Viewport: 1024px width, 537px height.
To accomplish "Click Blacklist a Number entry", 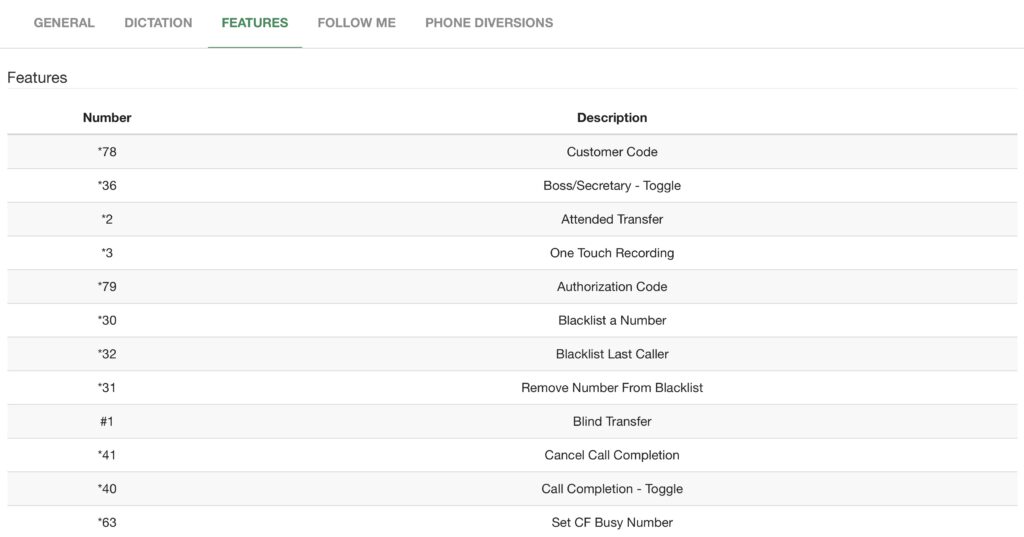I will [612, 321].
